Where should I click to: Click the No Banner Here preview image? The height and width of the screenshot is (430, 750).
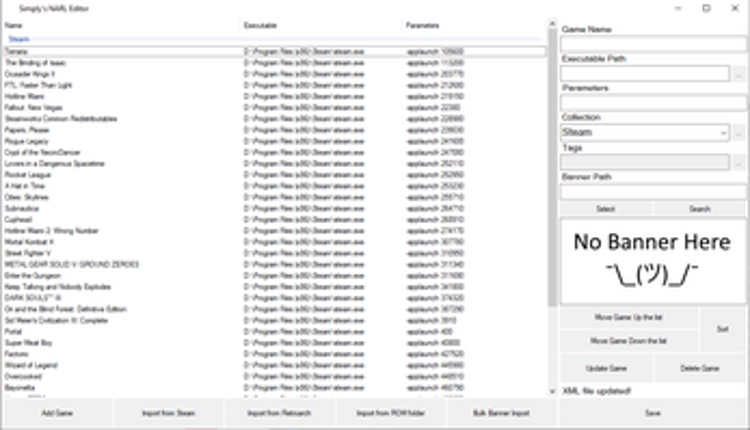[x=653, y=261]
